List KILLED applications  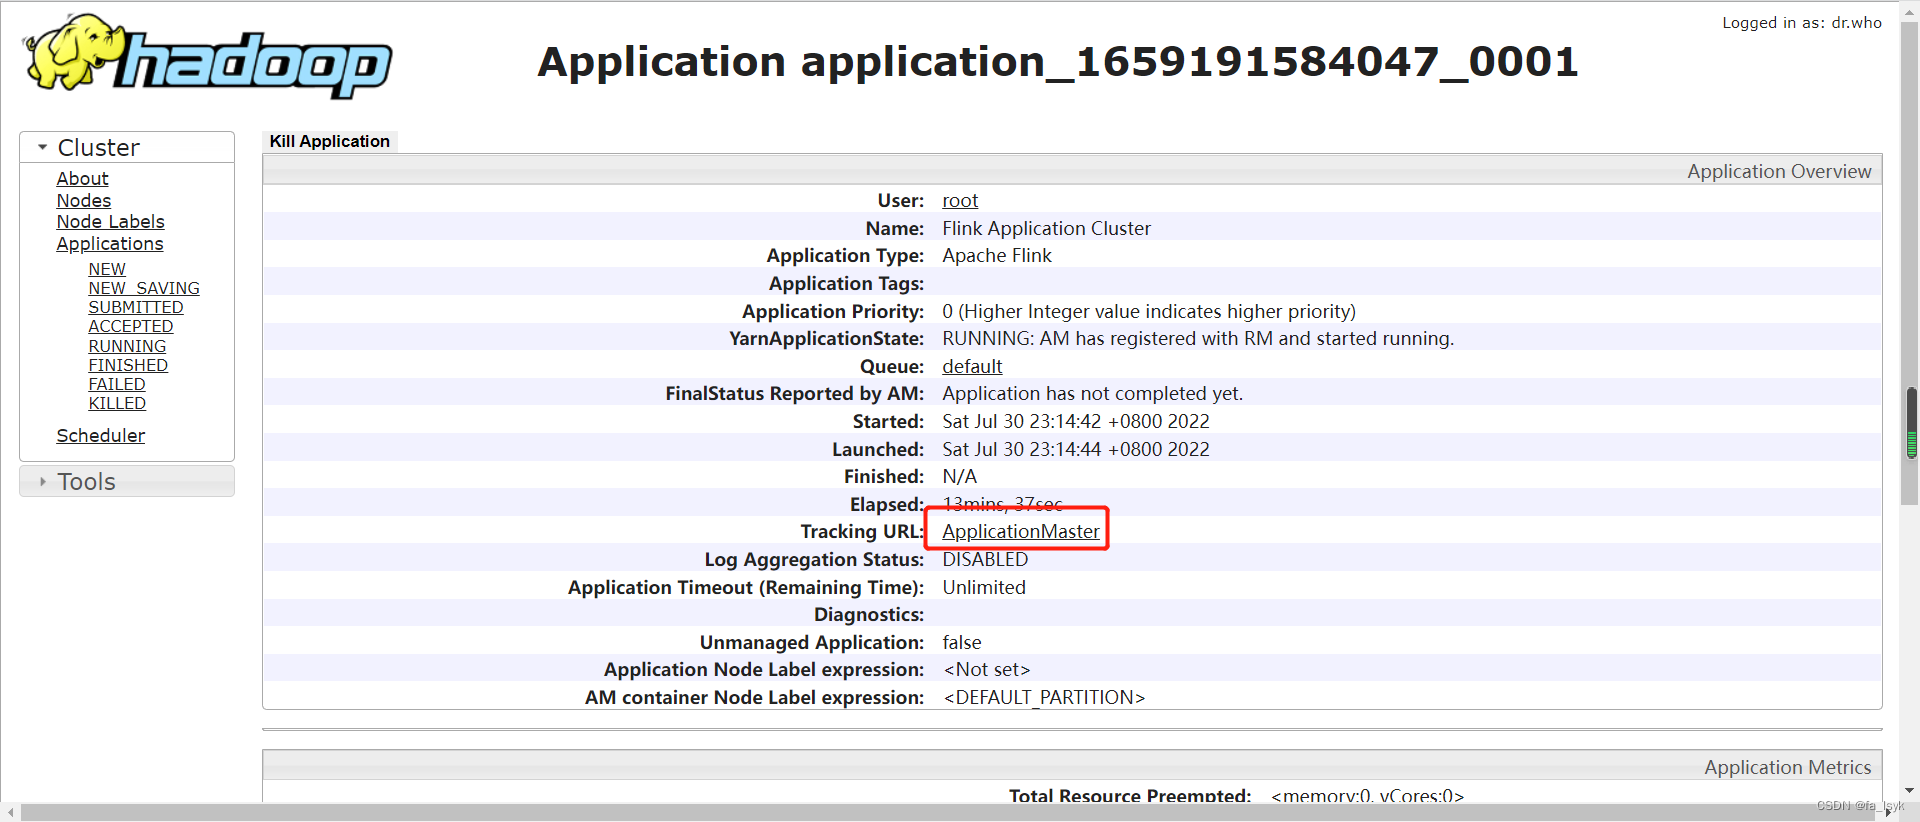pyautogui.click(x=117, y=403)
